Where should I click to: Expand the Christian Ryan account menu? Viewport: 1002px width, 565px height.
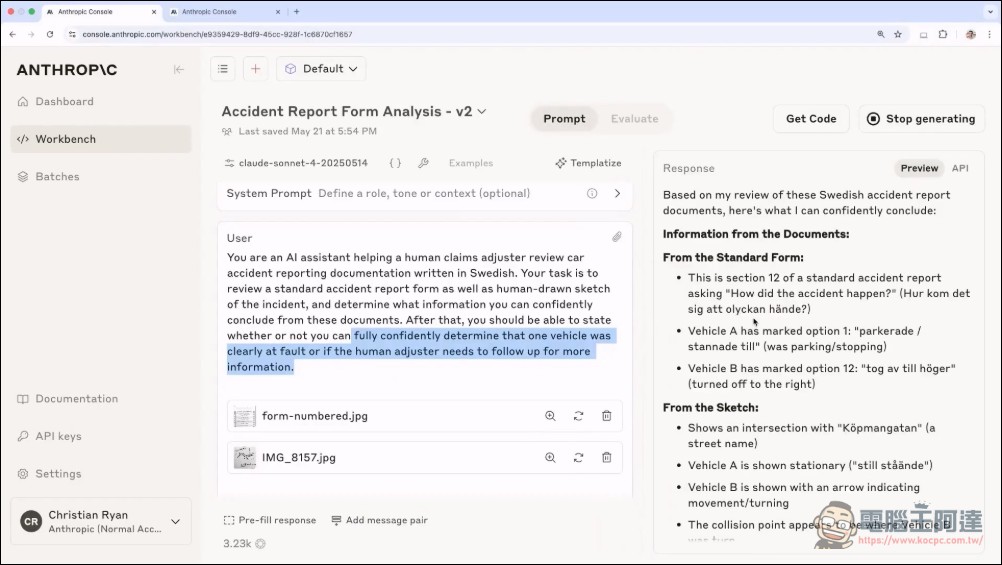click(x=101, y=522)
